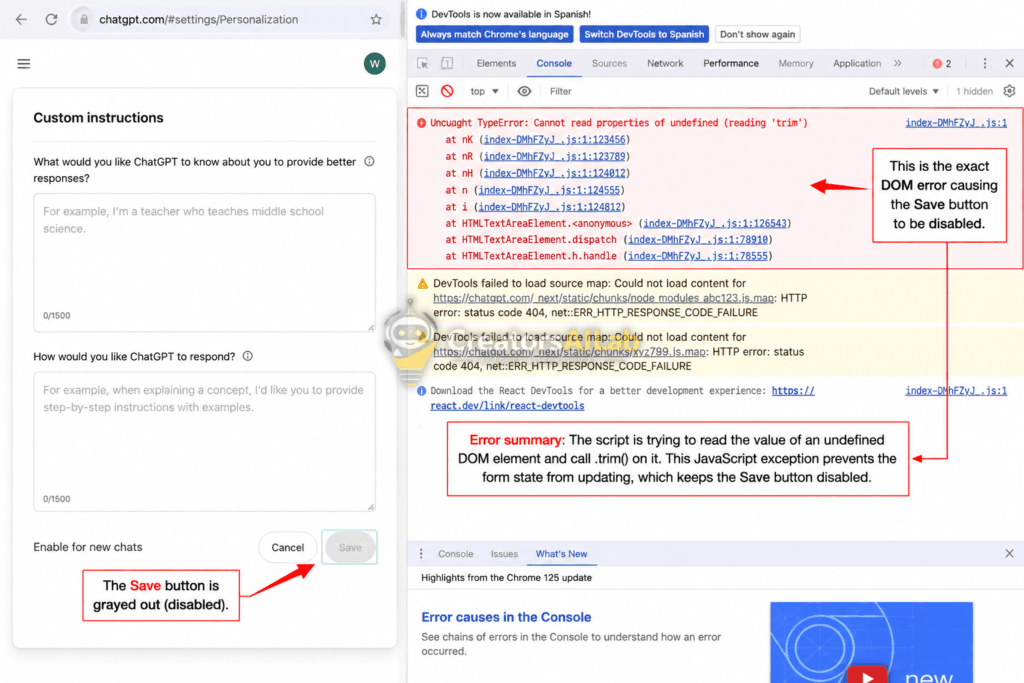The image size is (1024, 683).
Task: Click the 'know about you' text area
Action: click(204, 262)
